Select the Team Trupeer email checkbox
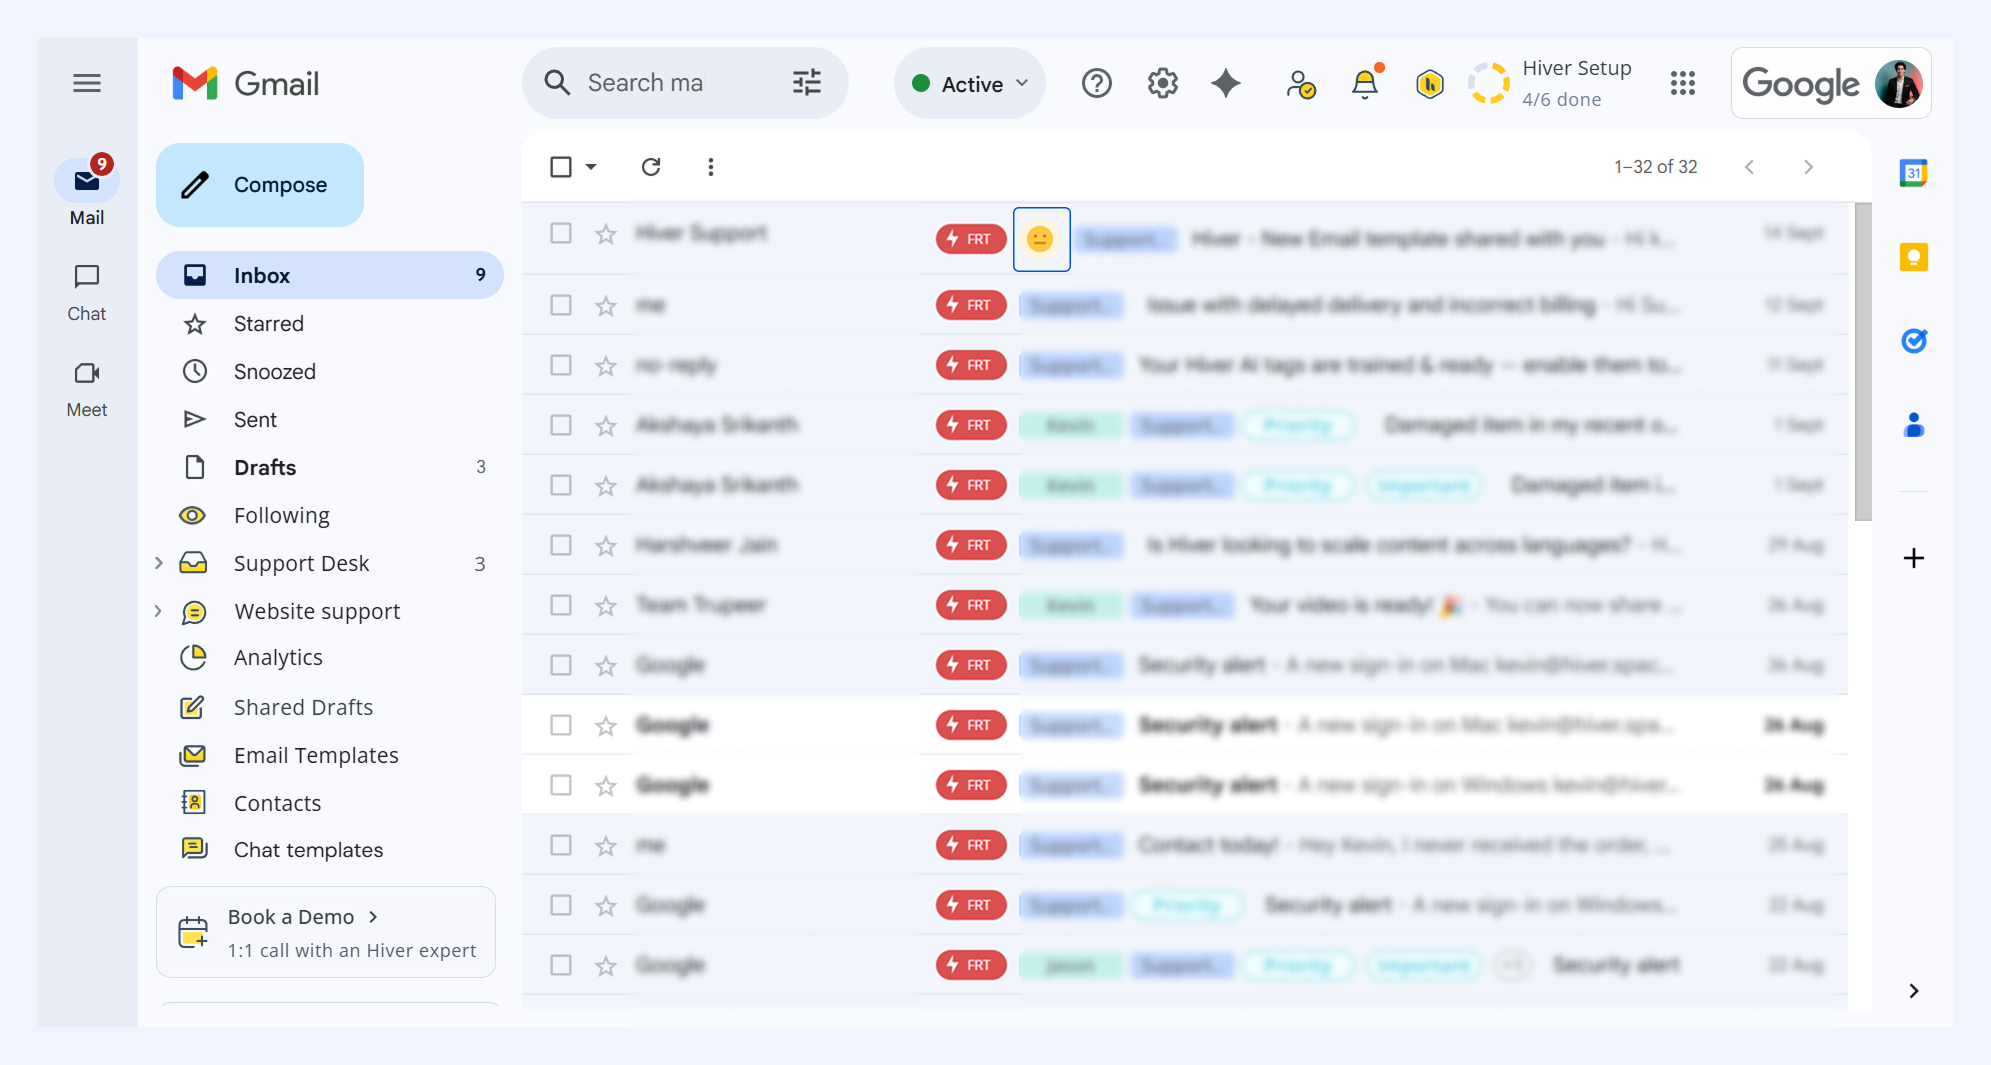 pos(561,605)
